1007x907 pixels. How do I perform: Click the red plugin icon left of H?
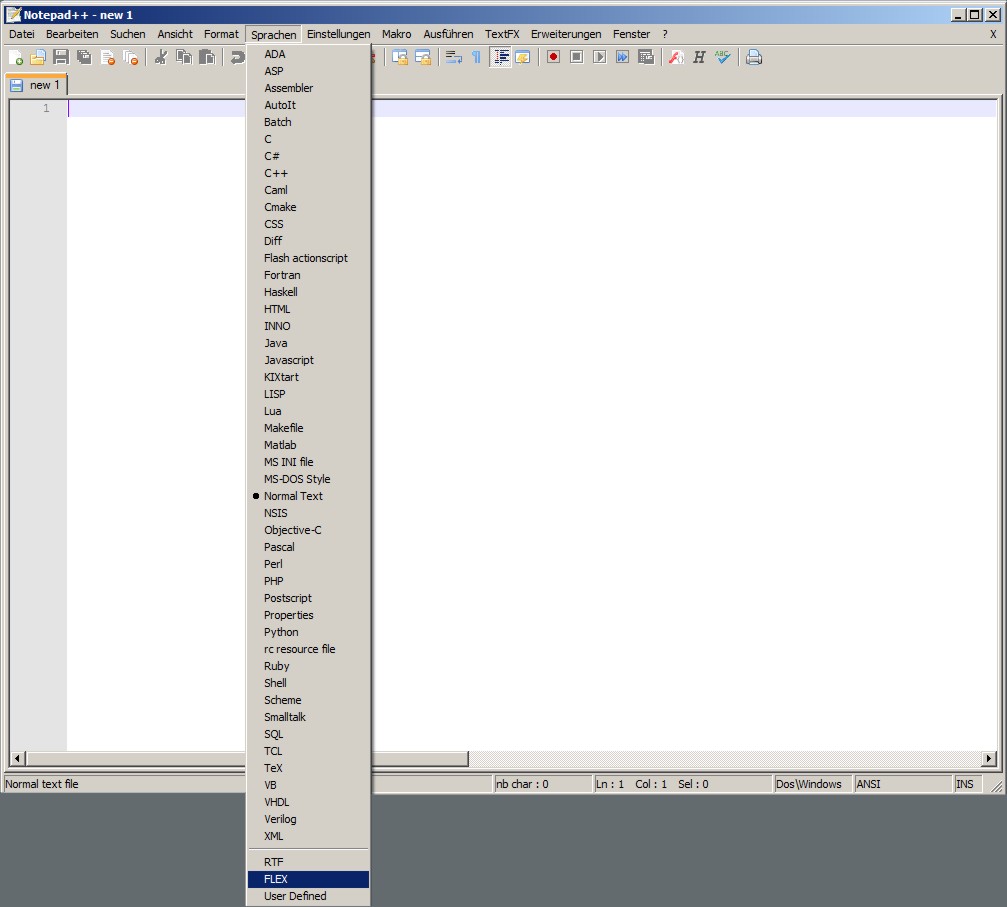676,58
